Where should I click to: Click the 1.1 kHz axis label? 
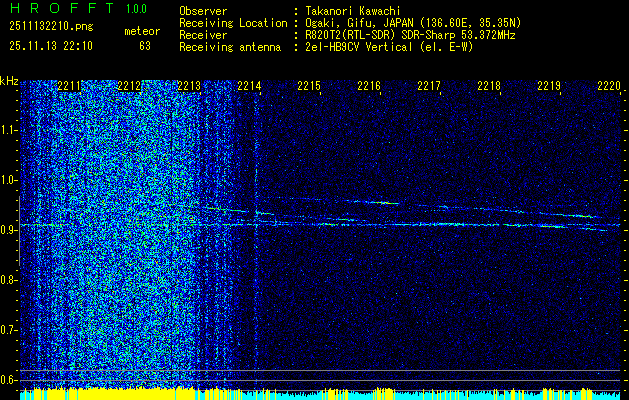pyautogui.click(x=8, y=130)
